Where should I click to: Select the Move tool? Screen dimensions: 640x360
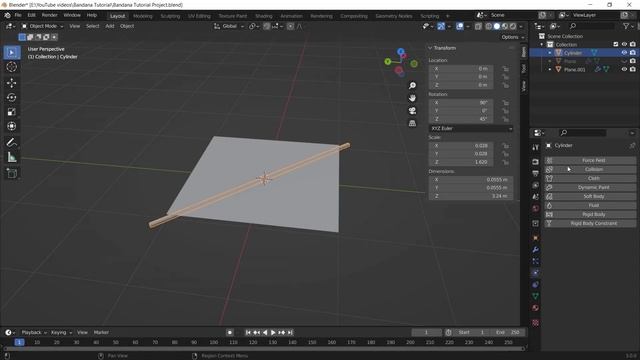[x=11, y=83]
